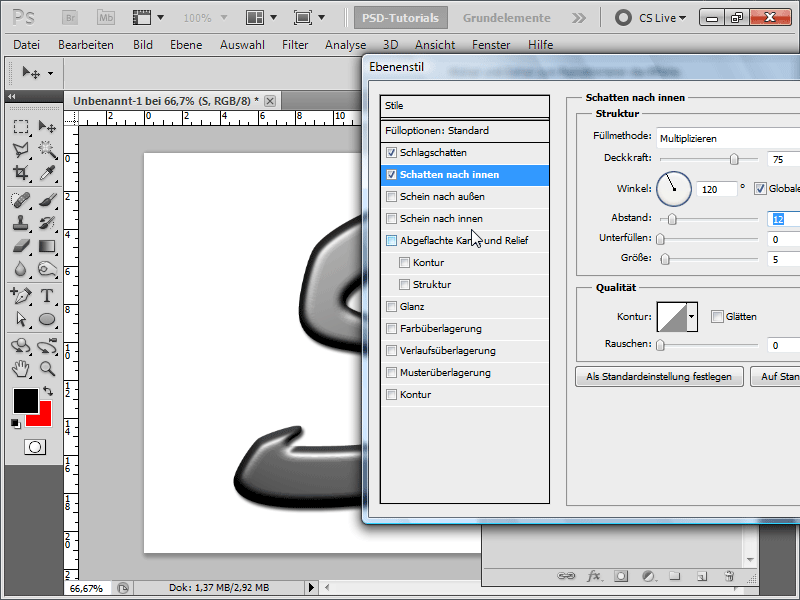Image resolution: width=800 pixels, height=600 pixels.
Task: Open the Kontur curve picker dropdown
Action: tap(692, 317)
